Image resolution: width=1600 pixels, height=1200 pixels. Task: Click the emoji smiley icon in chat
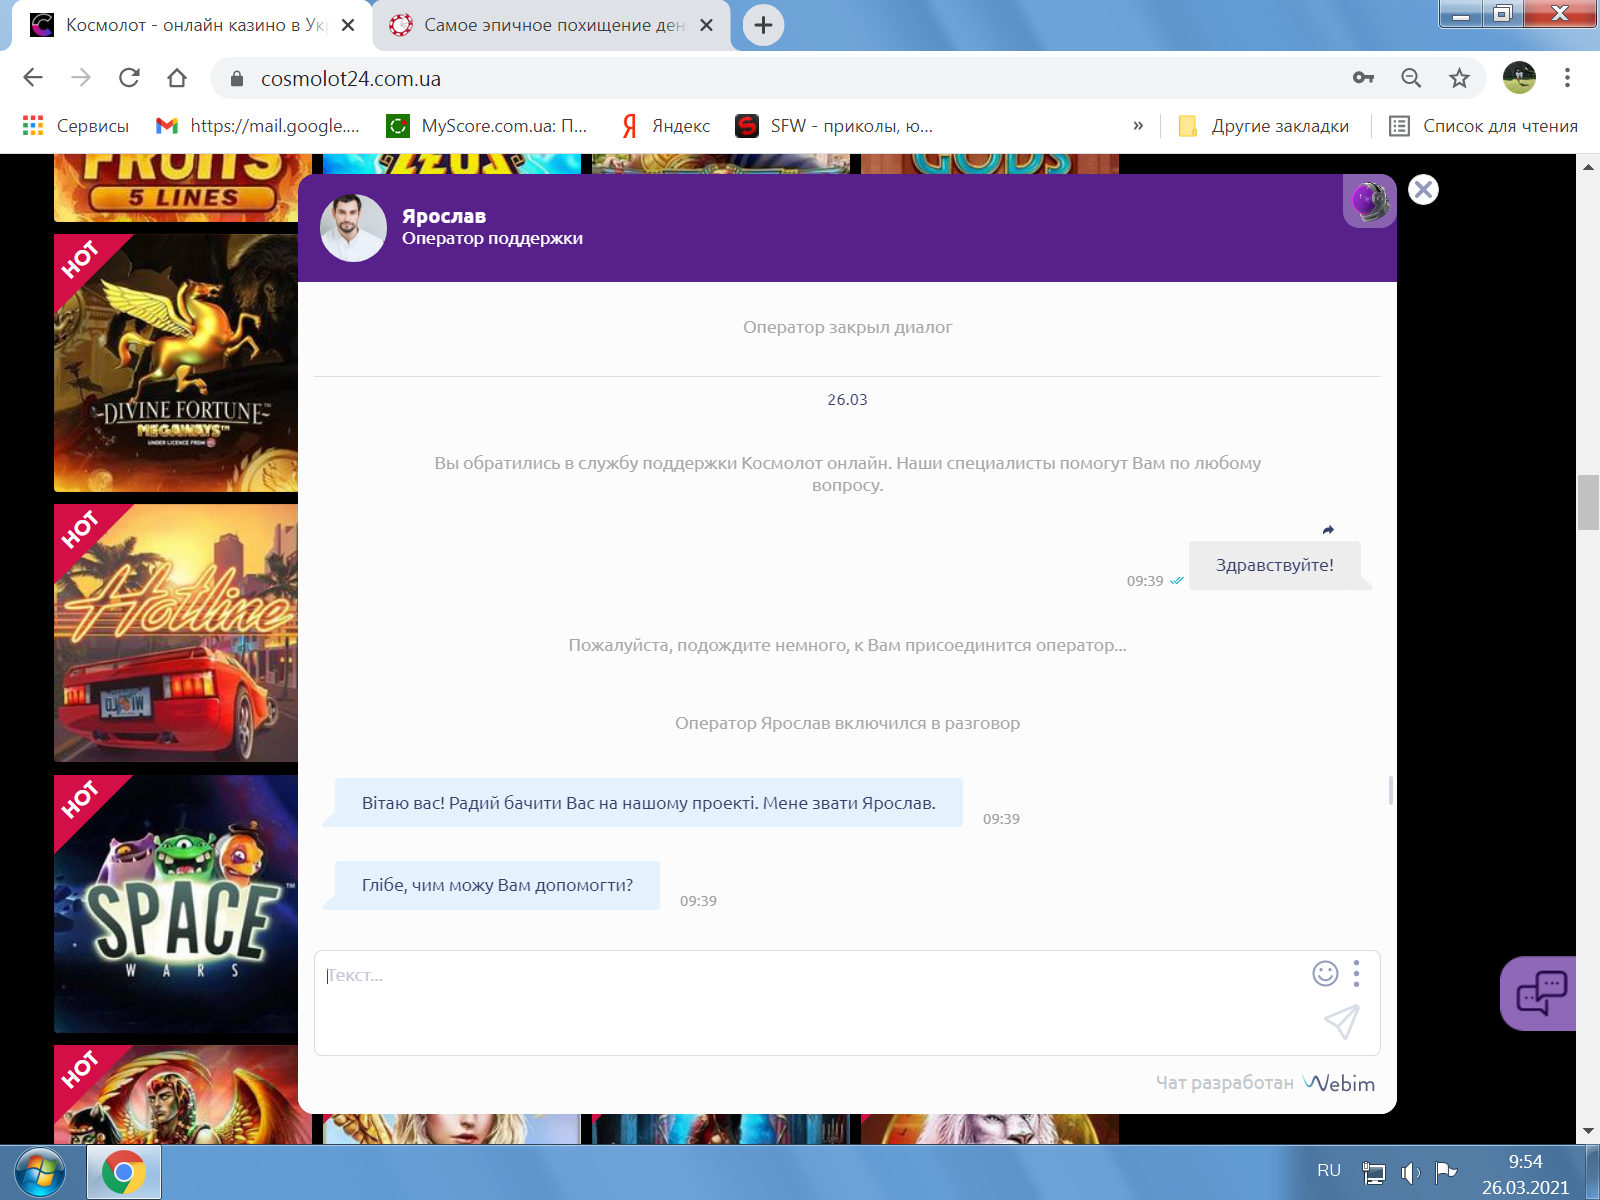1325,974
